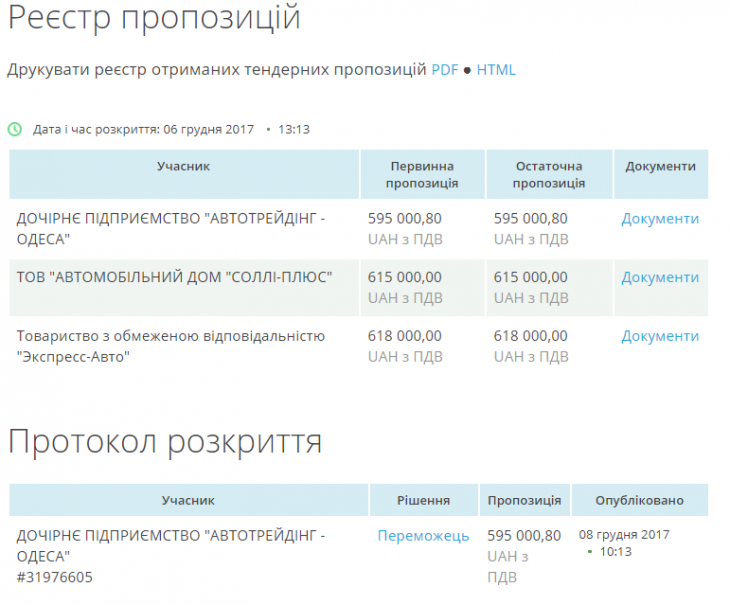The image size is (730, 605).
Task: Select final proposal value 595 000,80 in registry
Action: (x=531, y=218)
